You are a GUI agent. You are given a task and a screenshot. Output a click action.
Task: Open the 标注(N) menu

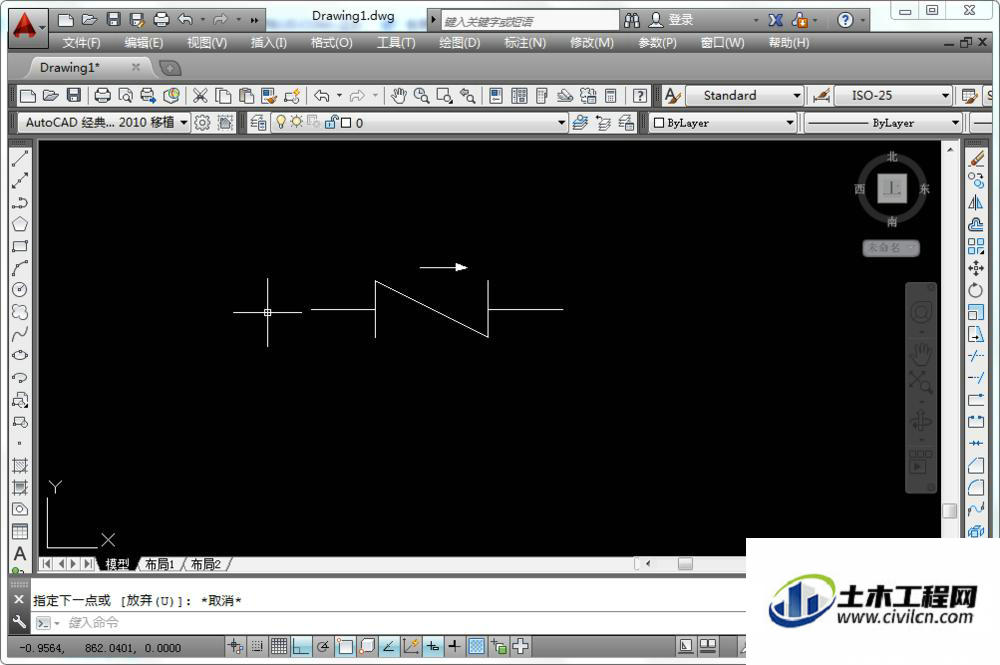[524, 43]
